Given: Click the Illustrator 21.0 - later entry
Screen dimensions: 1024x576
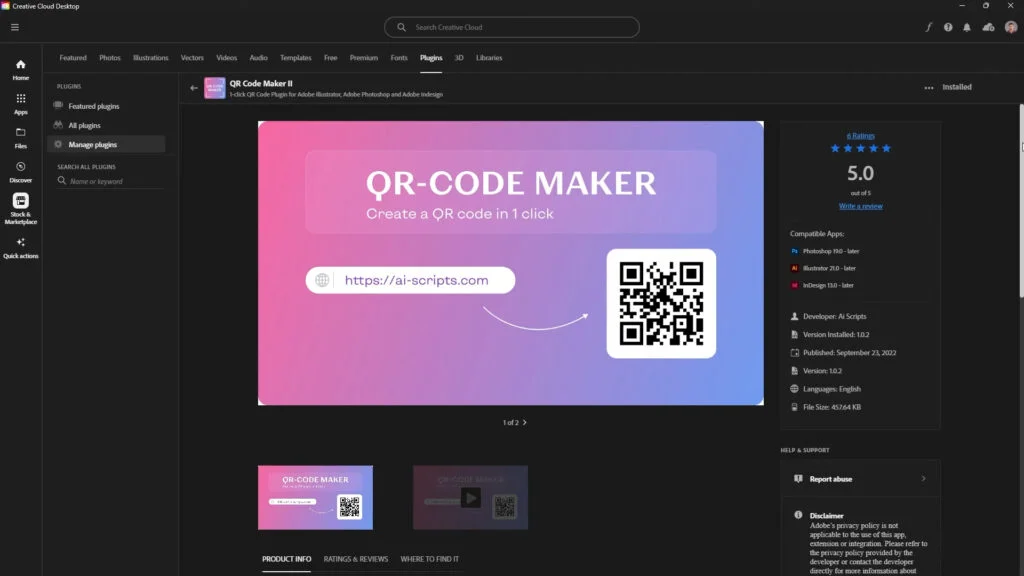Looking at the screenshot, I should pos(823,268).
